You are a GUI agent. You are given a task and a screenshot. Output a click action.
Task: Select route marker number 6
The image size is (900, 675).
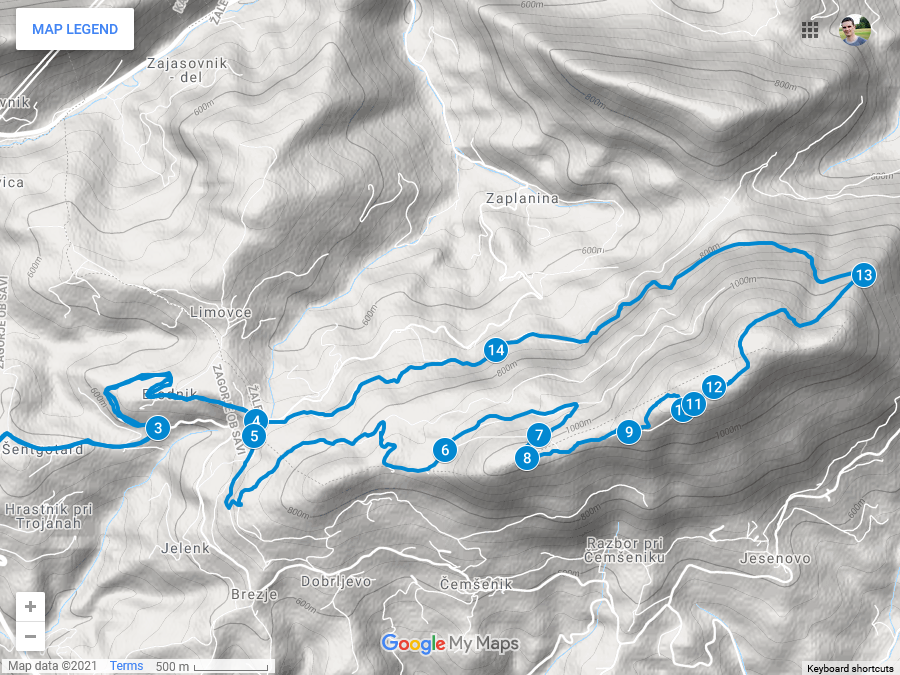coord(445,449)
